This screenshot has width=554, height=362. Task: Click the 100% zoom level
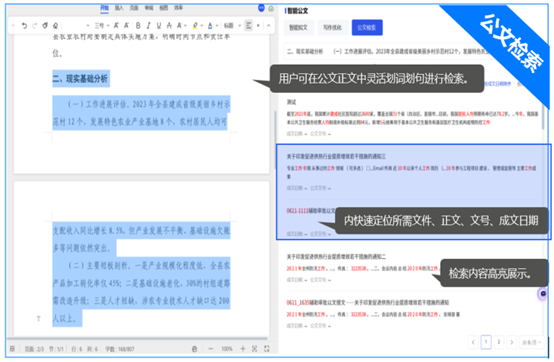click(x=227, y=349)
